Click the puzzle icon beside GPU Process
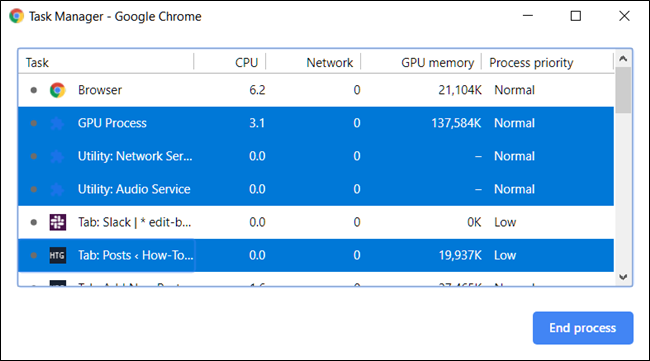 (57, 123)
